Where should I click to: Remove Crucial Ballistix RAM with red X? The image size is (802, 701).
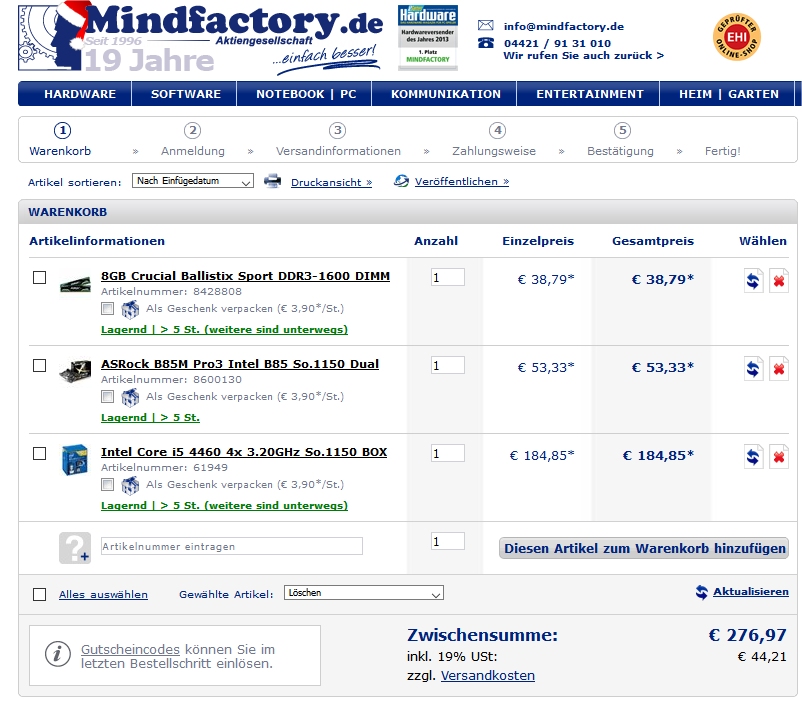point(779,281)
